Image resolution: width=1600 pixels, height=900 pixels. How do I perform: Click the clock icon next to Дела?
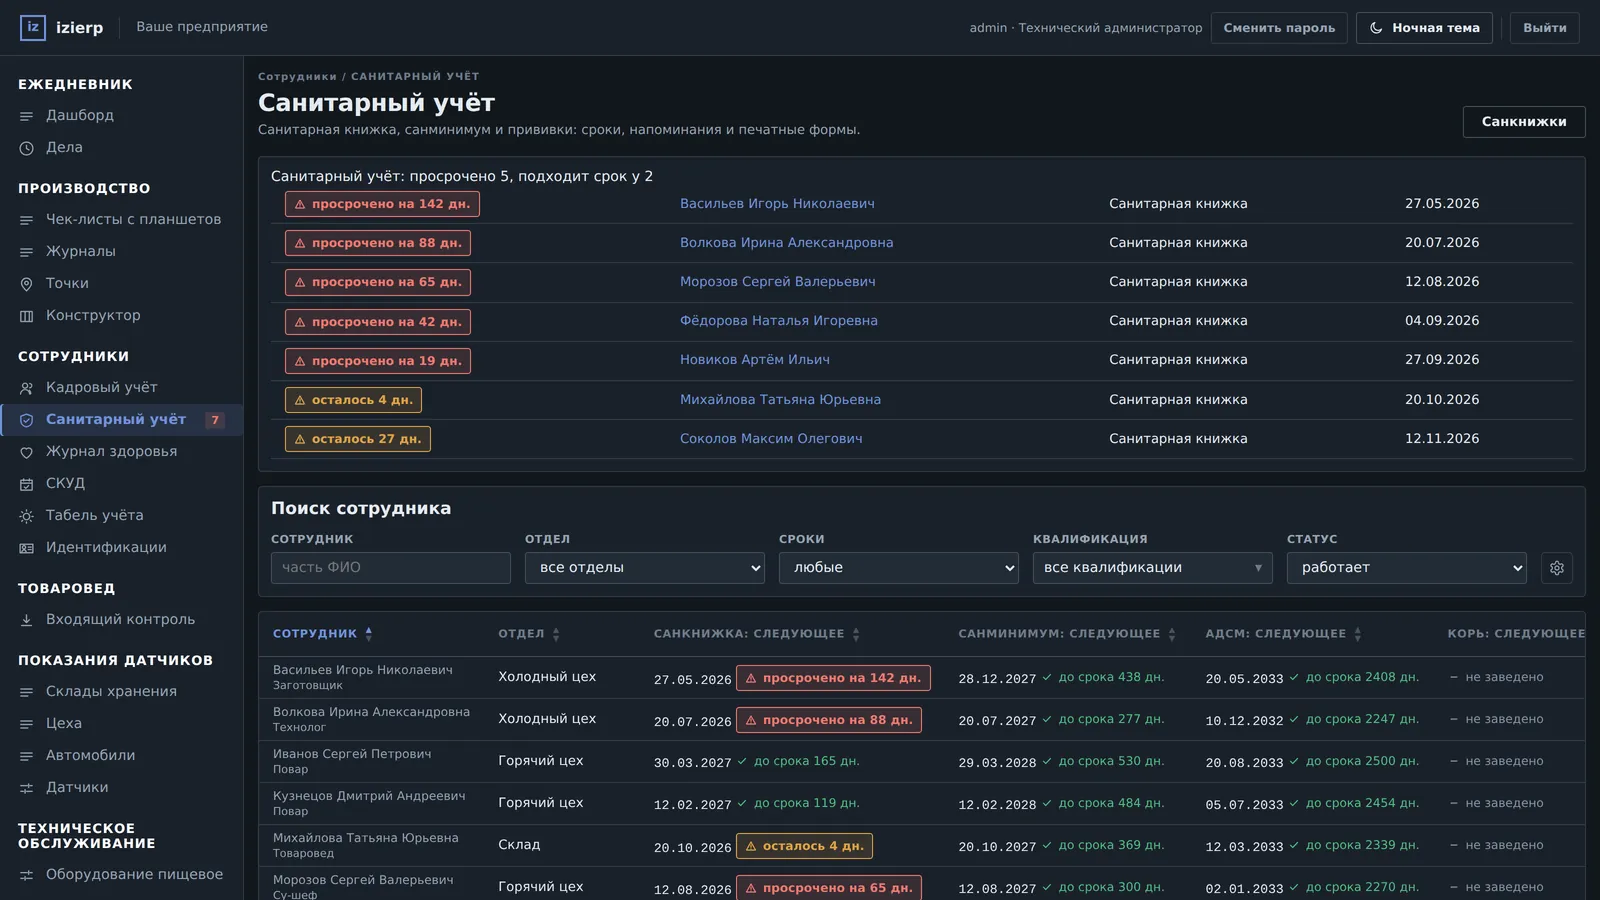click(27, 148)
